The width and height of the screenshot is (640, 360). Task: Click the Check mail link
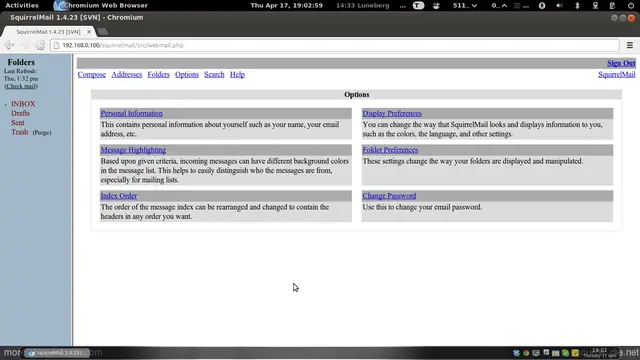[21, 86]
